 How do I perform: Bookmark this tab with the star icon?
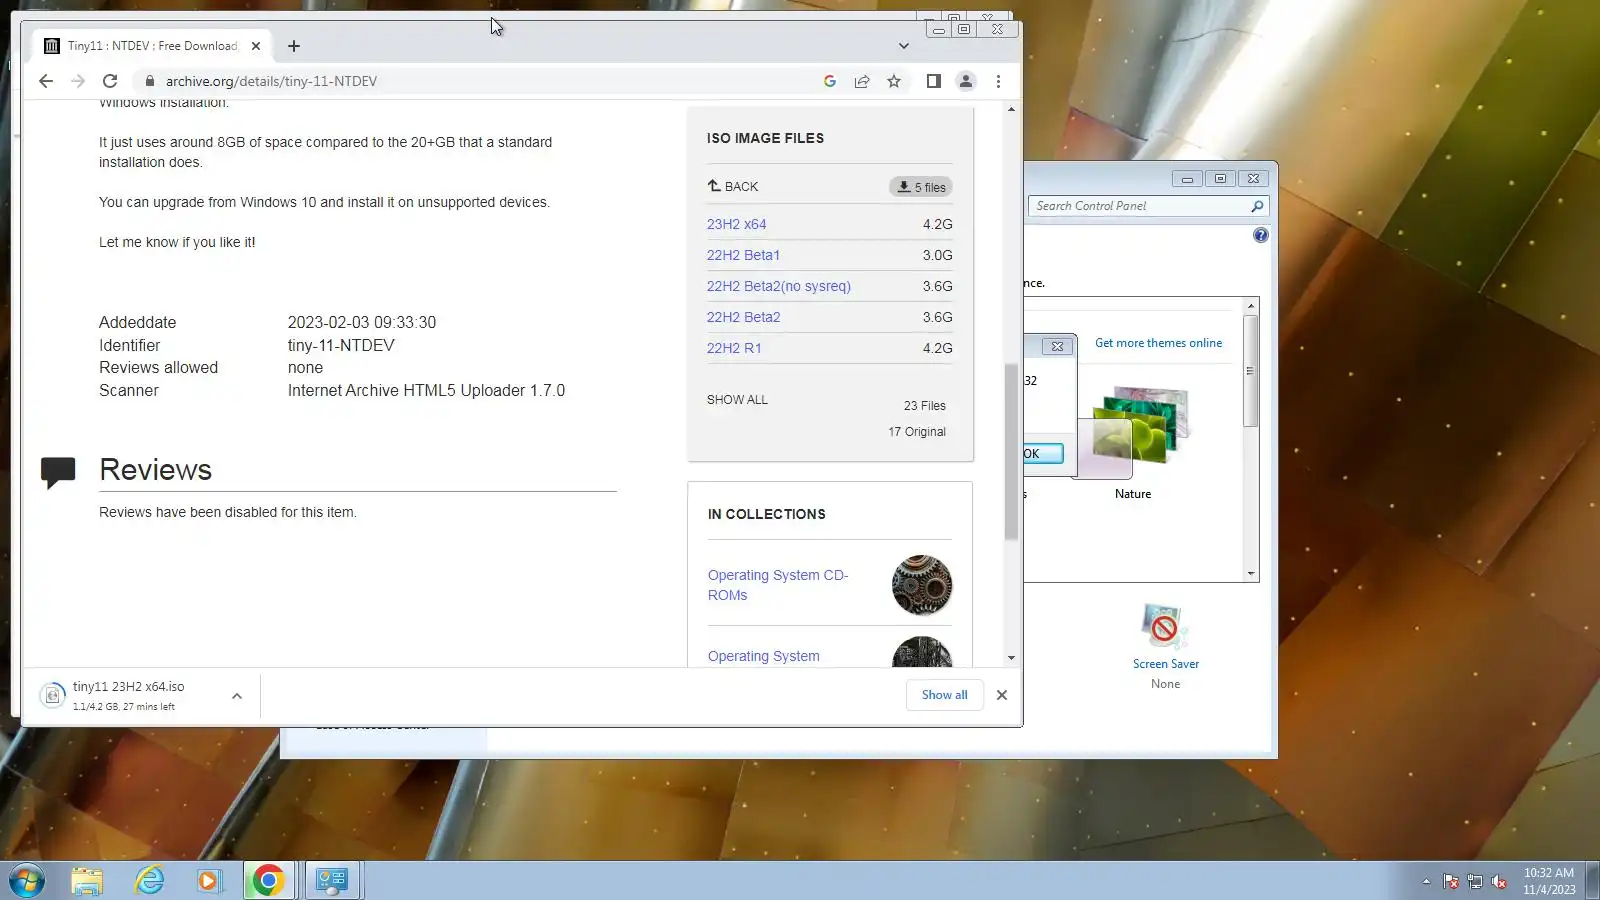[x=894, y=81]
